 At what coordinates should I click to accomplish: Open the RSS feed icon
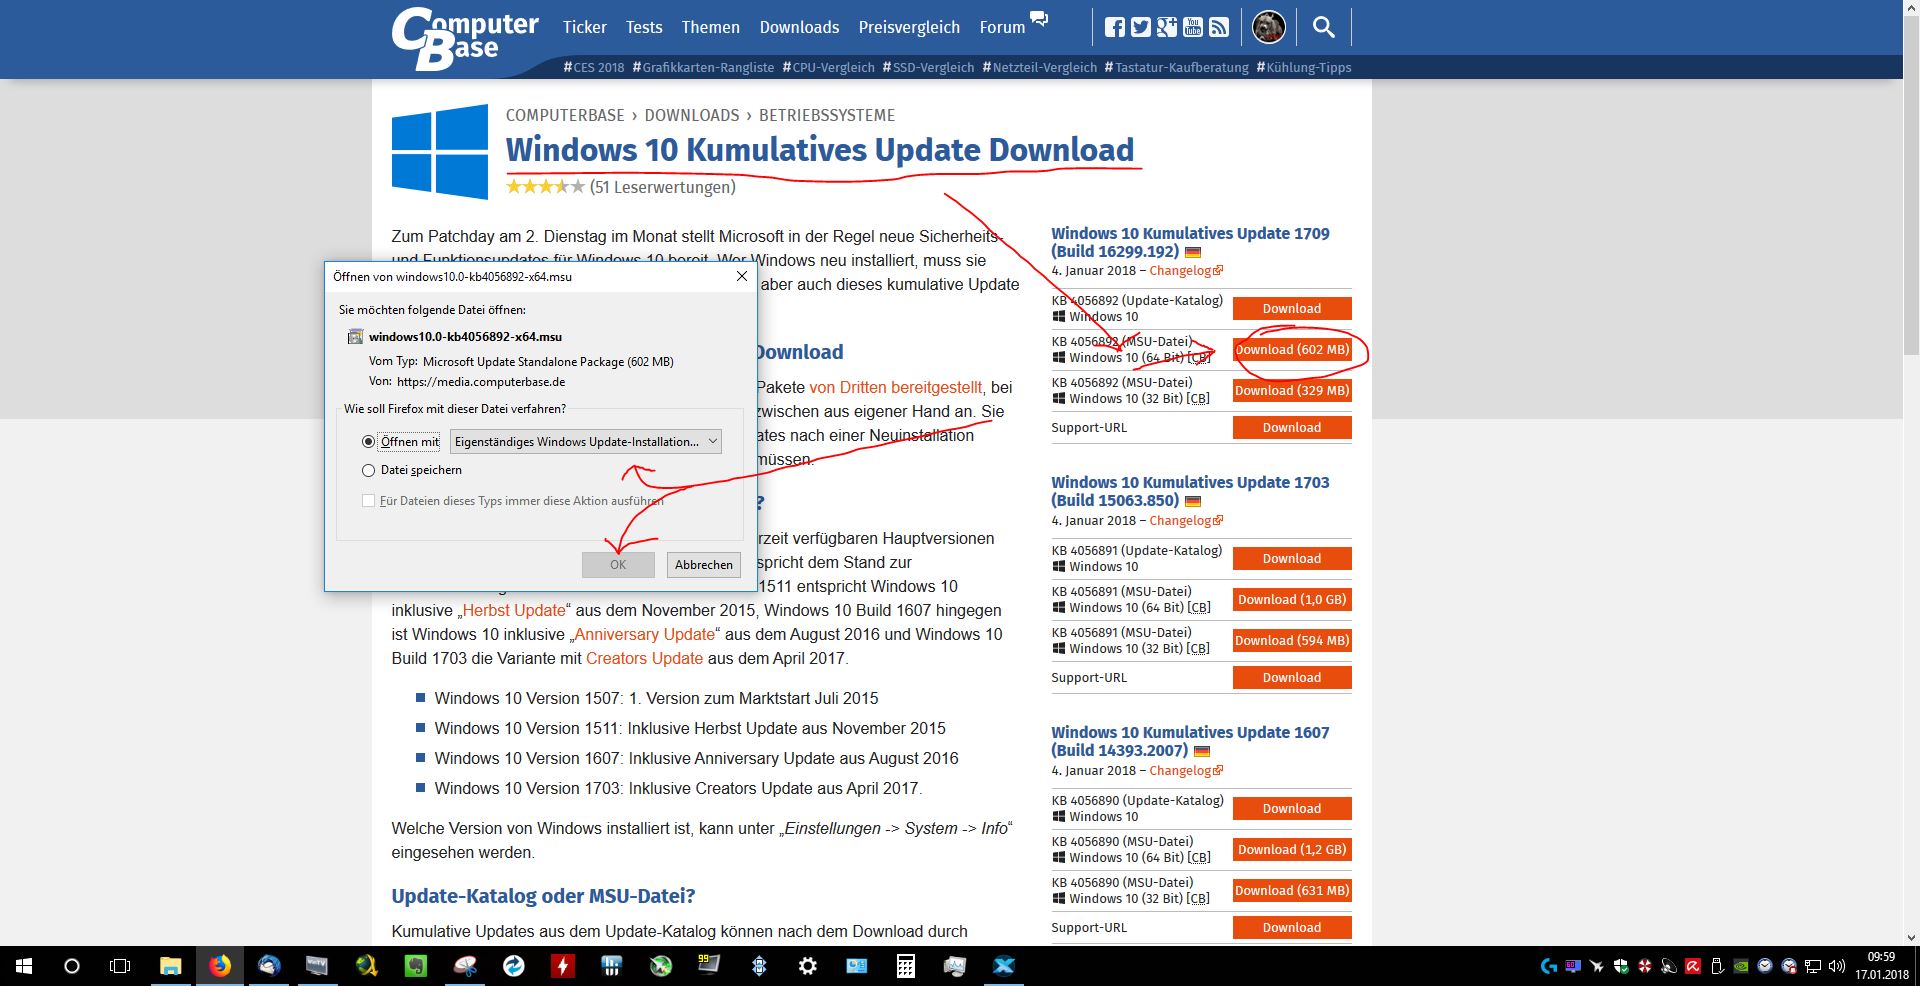pos(1218,27)
